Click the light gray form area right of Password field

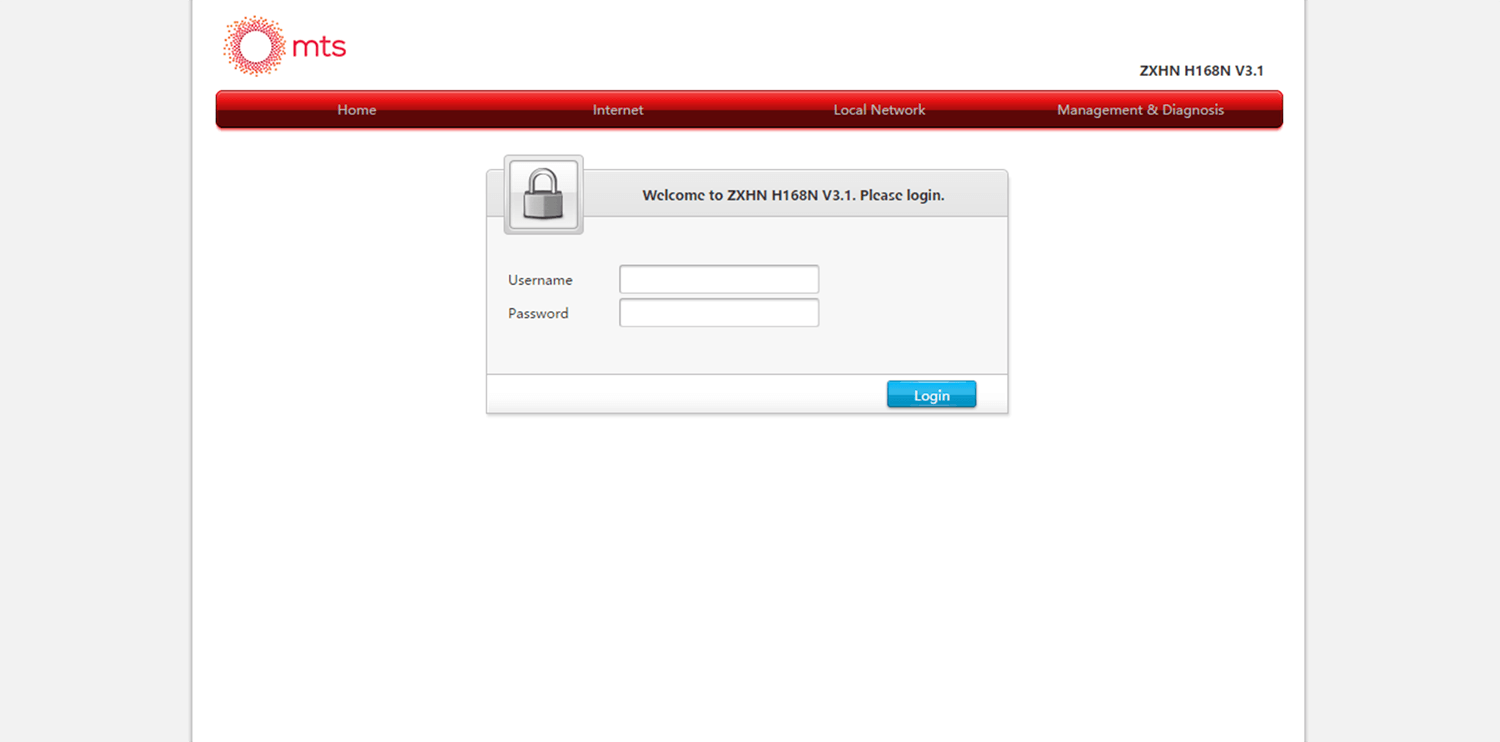point(912,313)
